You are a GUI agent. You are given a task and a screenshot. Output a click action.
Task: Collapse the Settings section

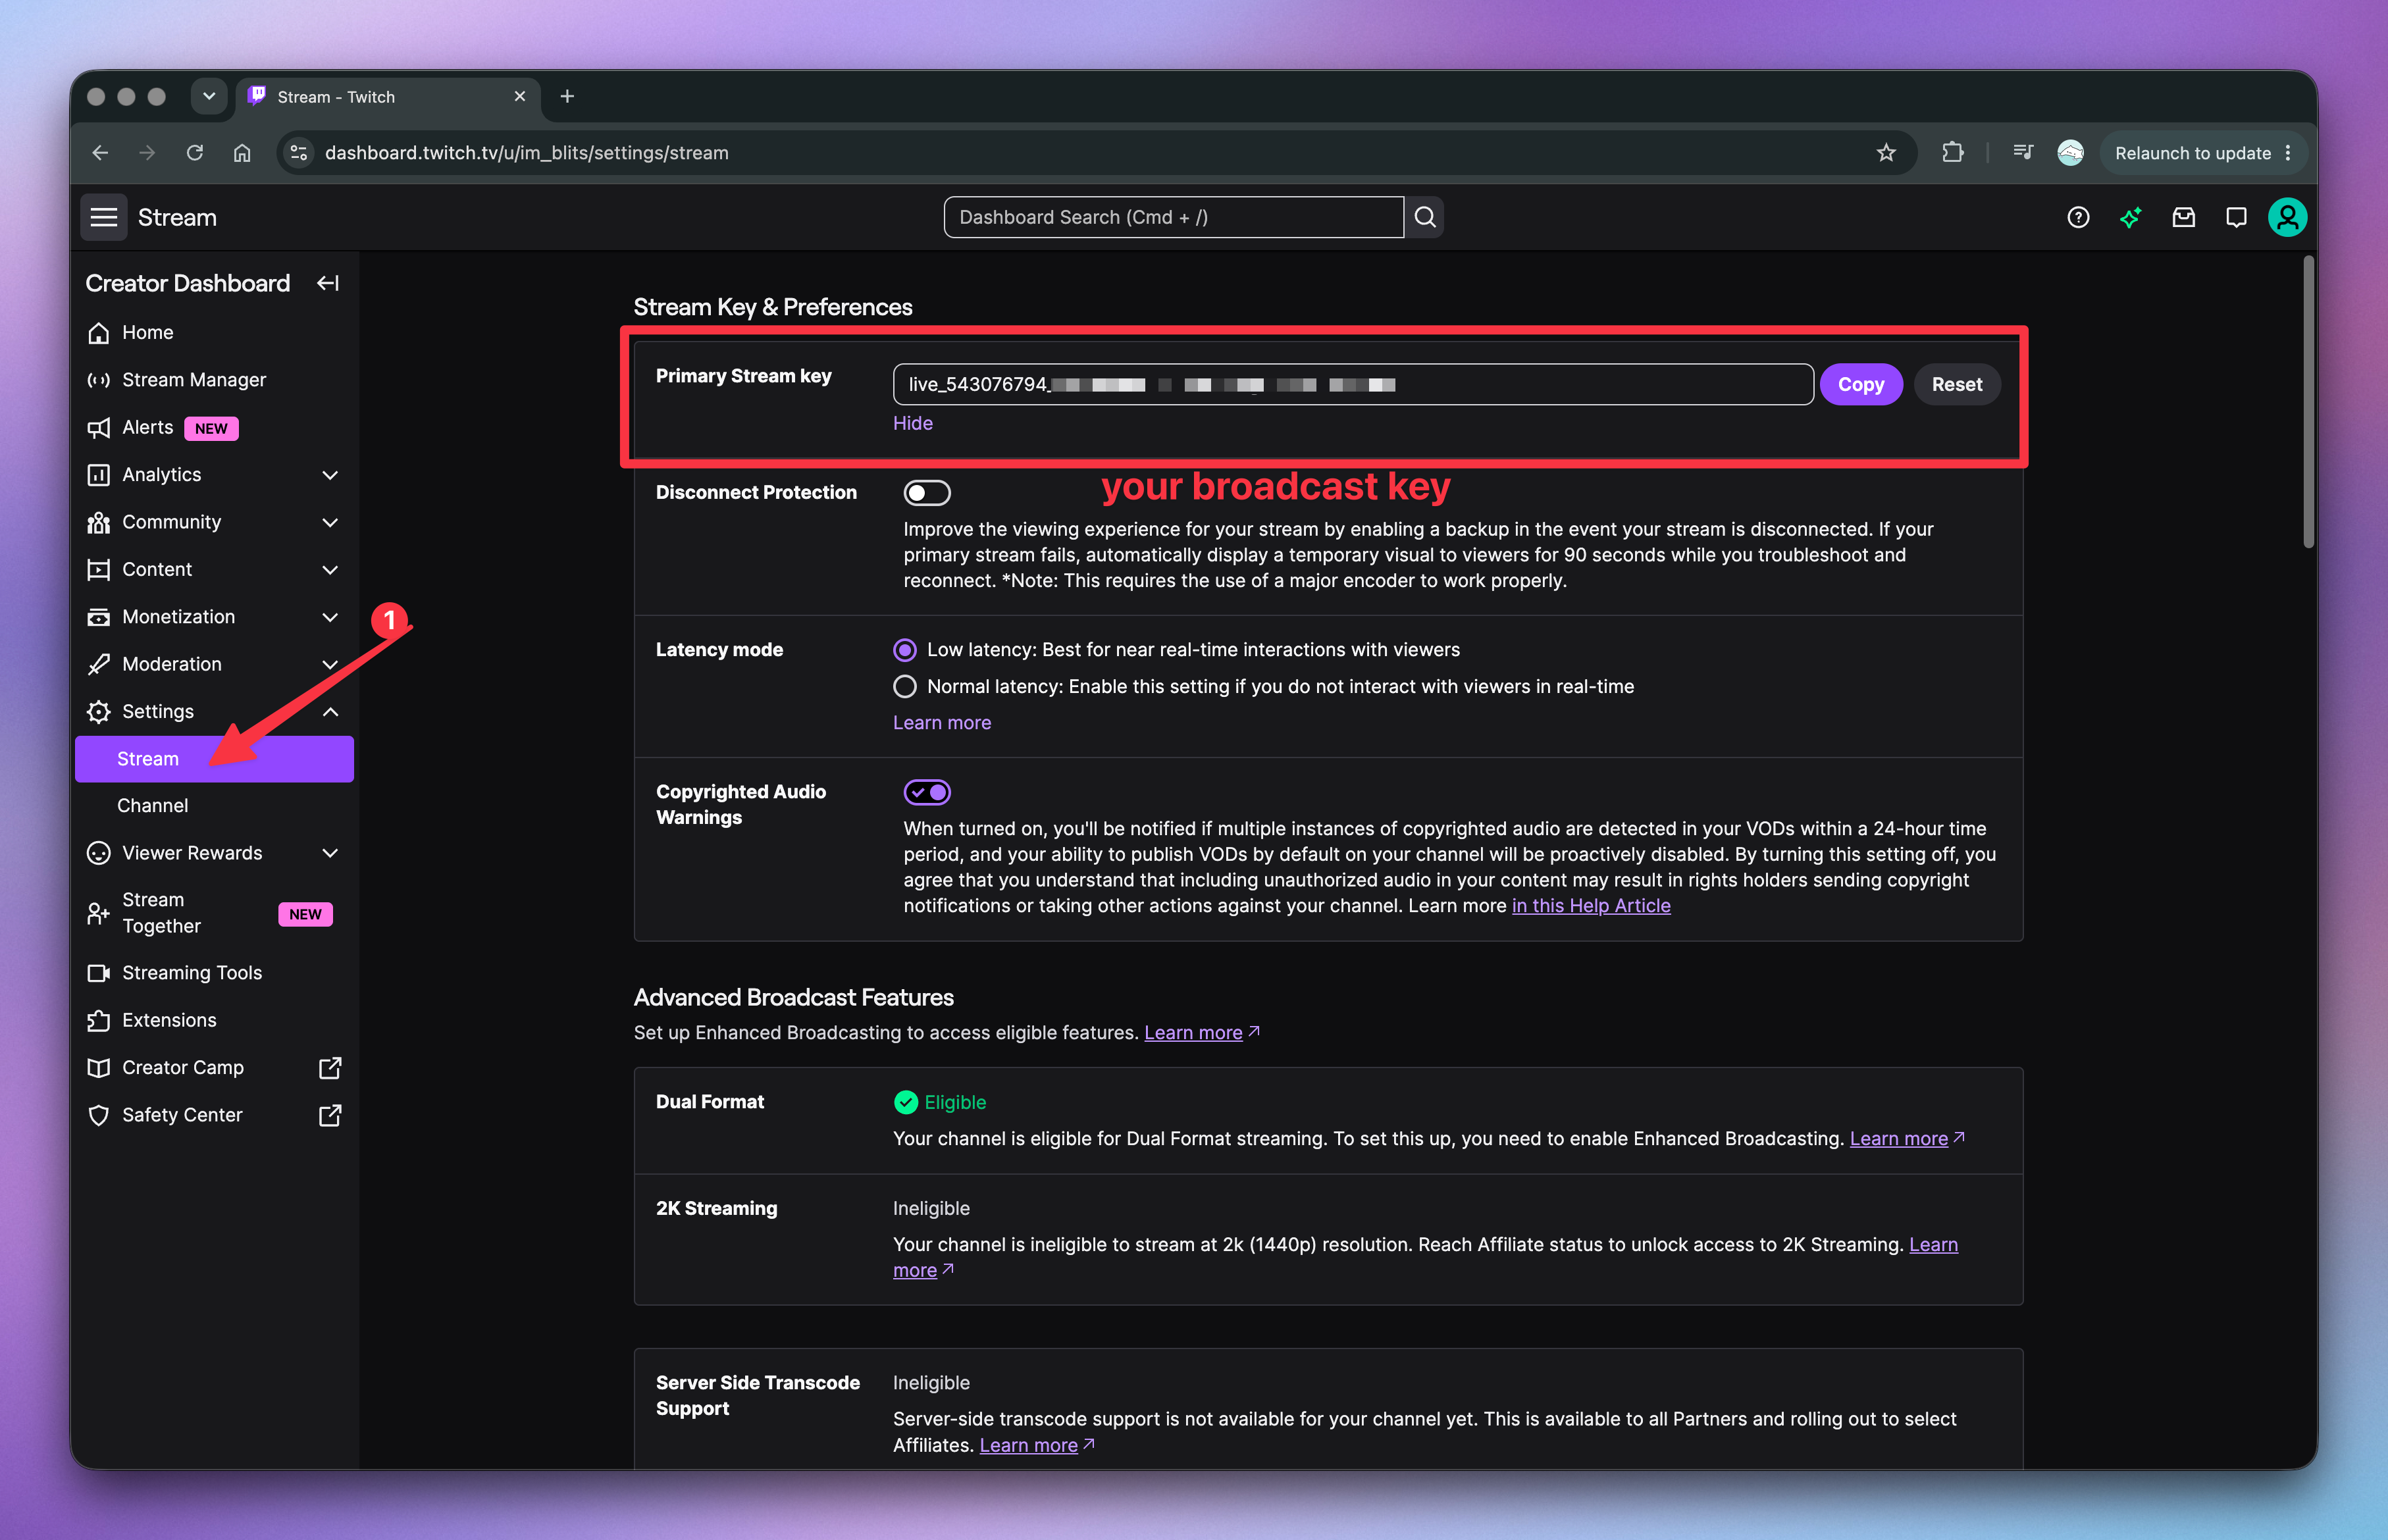tap(330, 712)
